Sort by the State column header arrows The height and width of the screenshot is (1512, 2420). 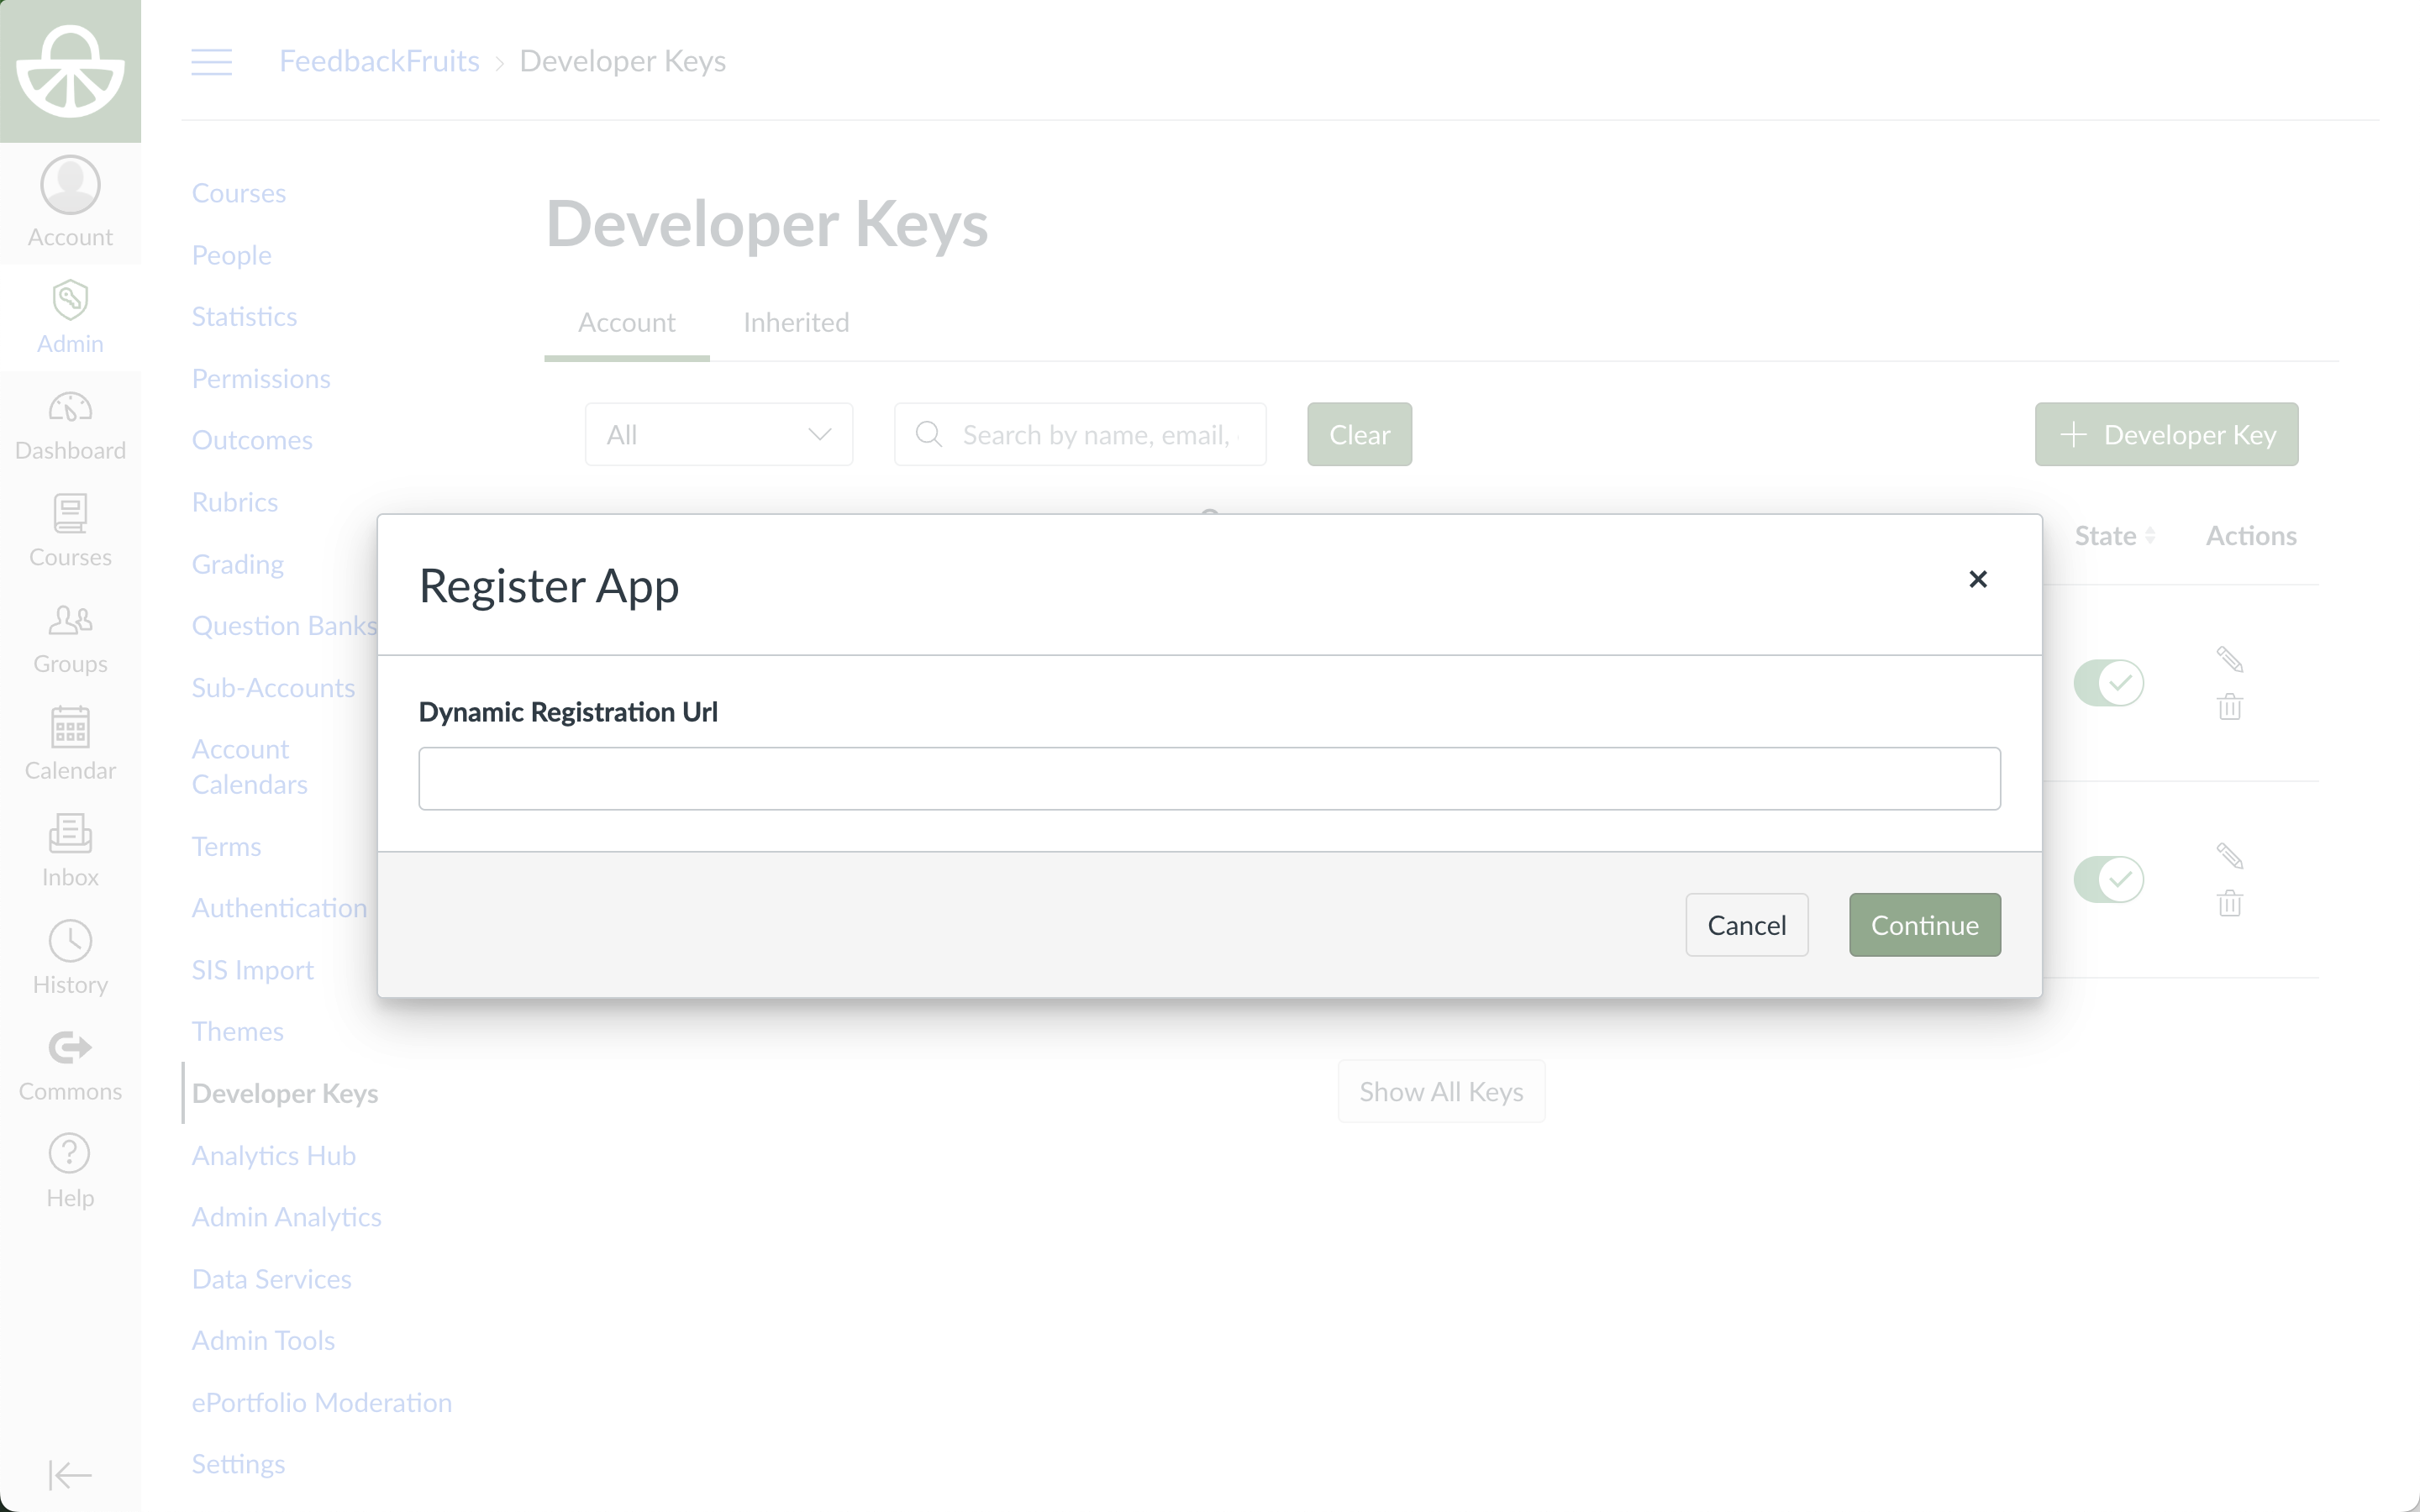click(x=2149, y=536)
